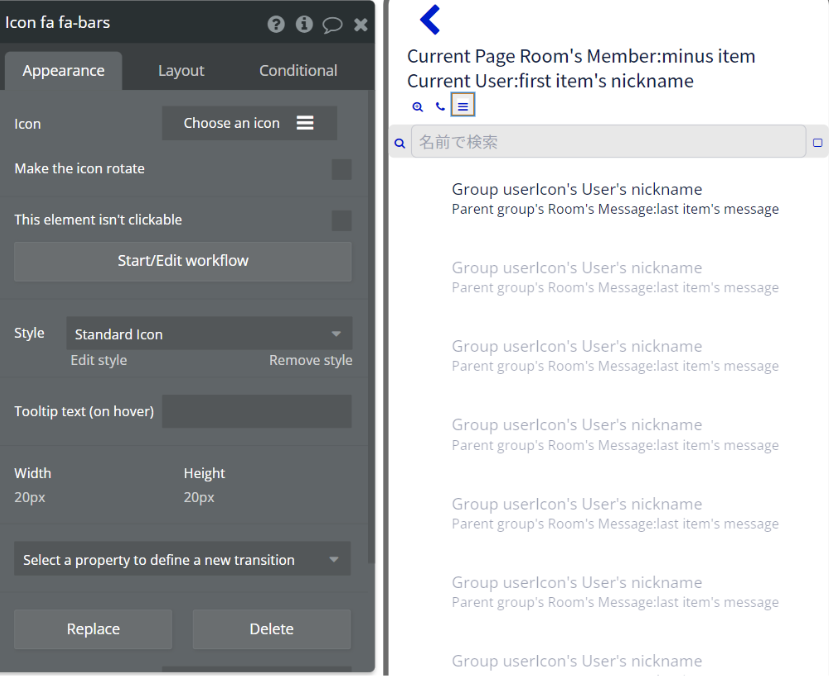Click the Tooltip text input field
The width and height of the screenshot is (834, 676).
click(x=257, y=411)
